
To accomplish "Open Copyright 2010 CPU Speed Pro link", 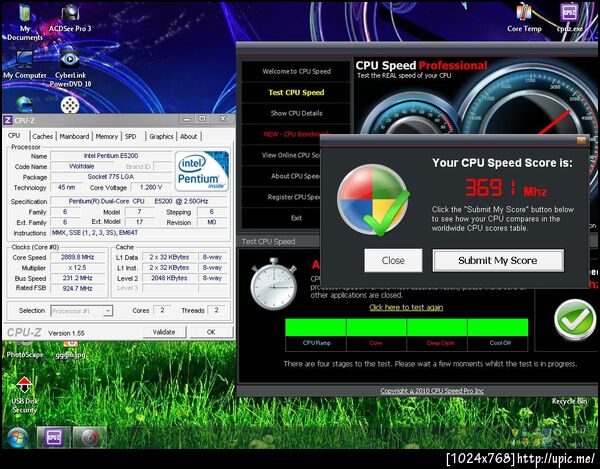I will (x=432, y=391).
